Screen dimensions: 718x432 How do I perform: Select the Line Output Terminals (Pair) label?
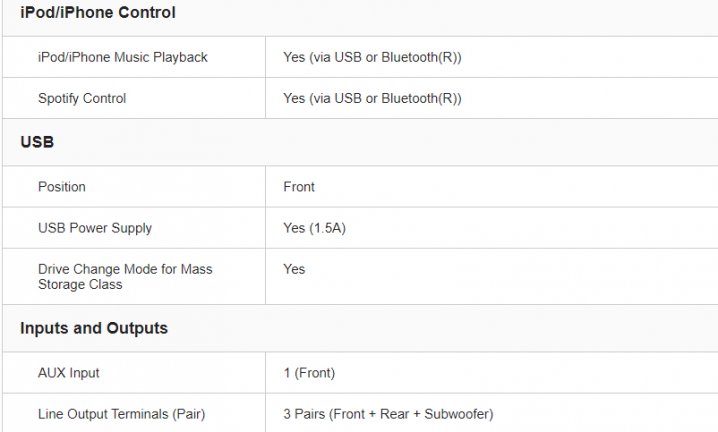click(x=121, y=414)
